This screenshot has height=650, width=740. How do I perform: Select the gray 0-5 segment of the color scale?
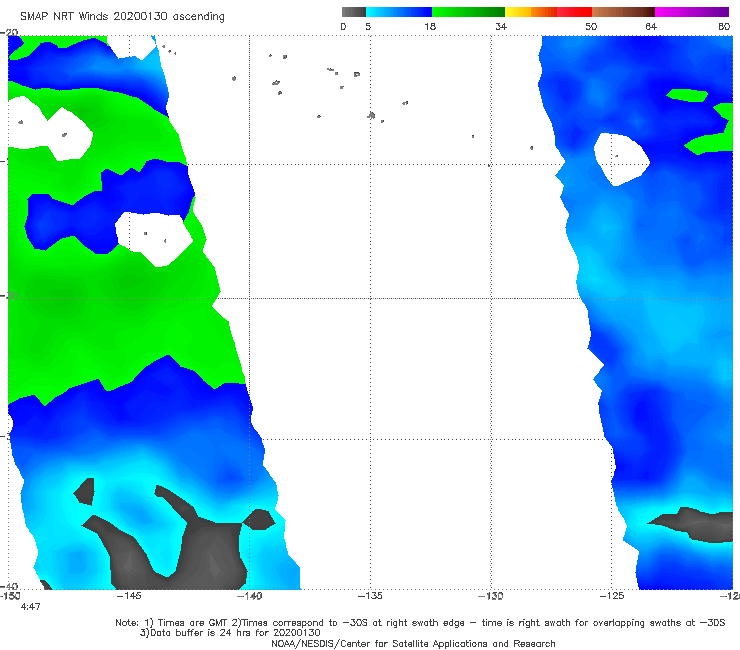[354, 12]
